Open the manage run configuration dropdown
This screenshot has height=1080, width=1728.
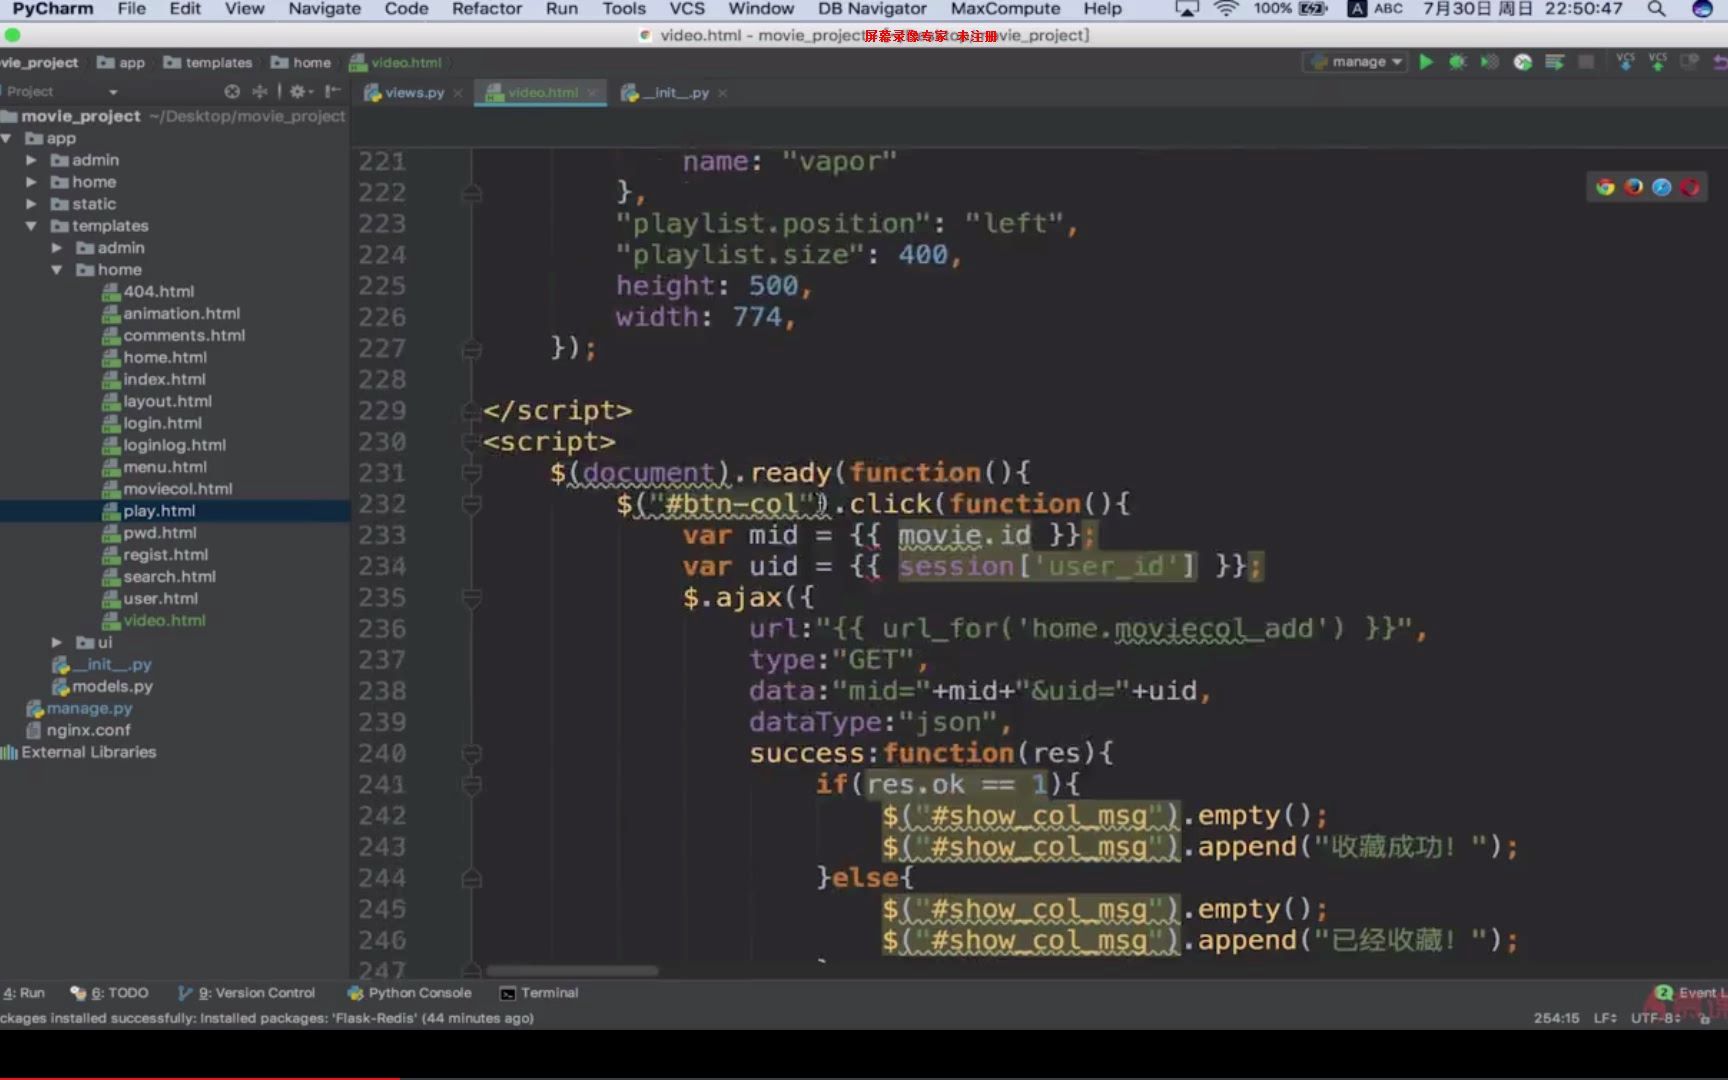point(1355,62)
